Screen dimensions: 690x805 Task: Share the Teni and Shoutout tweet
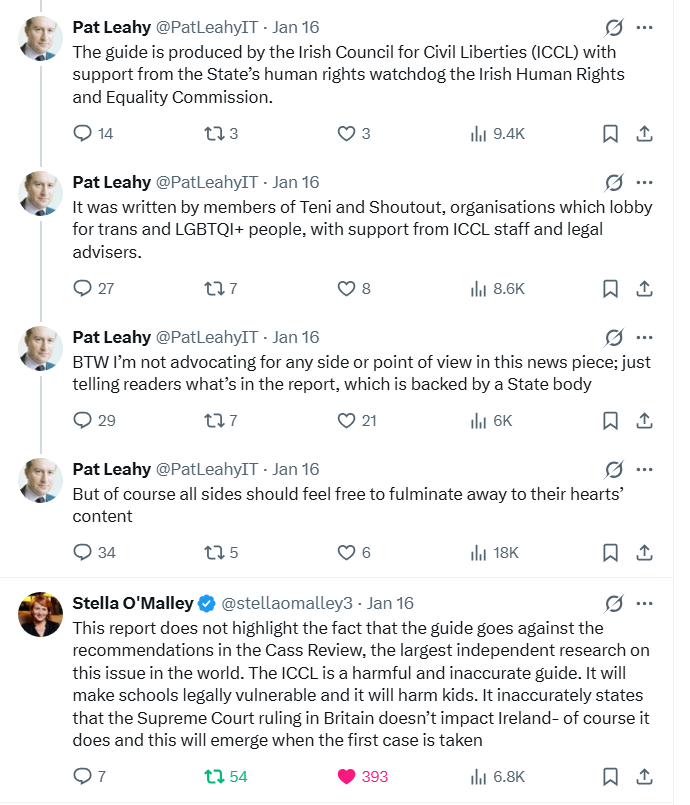click(645, 288)
